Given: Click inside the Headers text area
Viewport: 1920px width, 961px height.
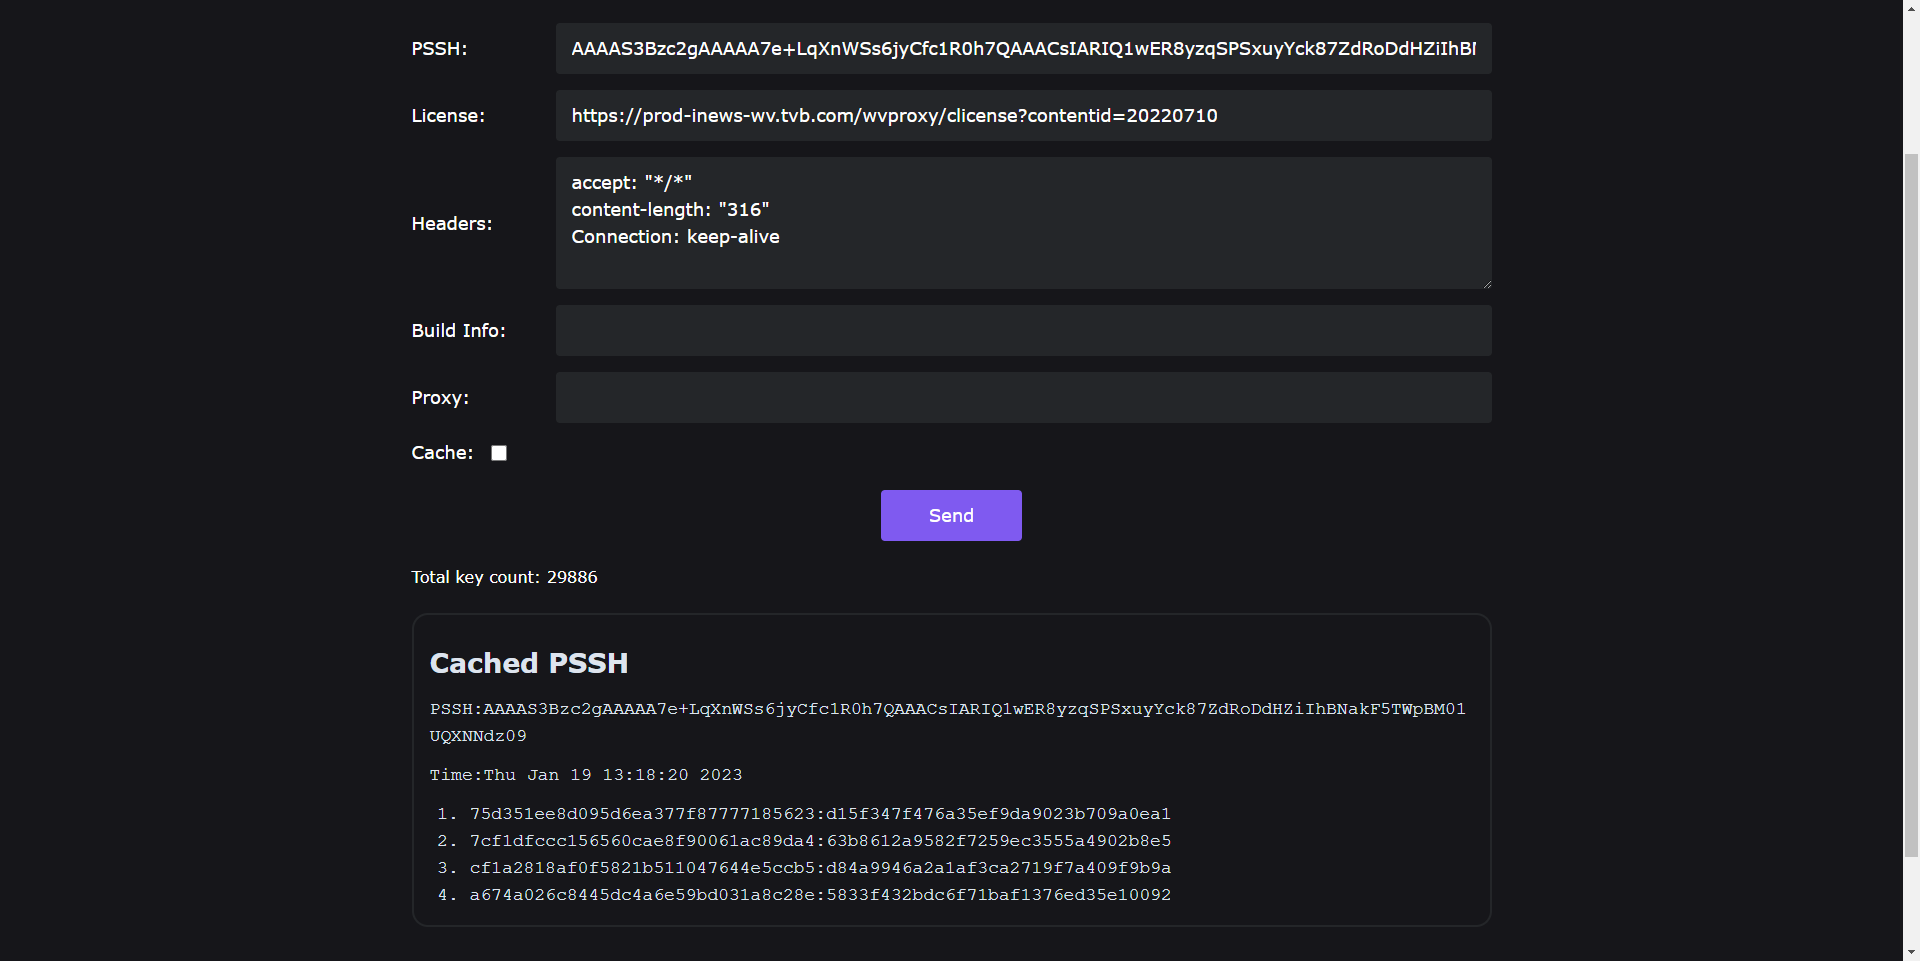Looking at the screenshot, I should pos(1022,223).
